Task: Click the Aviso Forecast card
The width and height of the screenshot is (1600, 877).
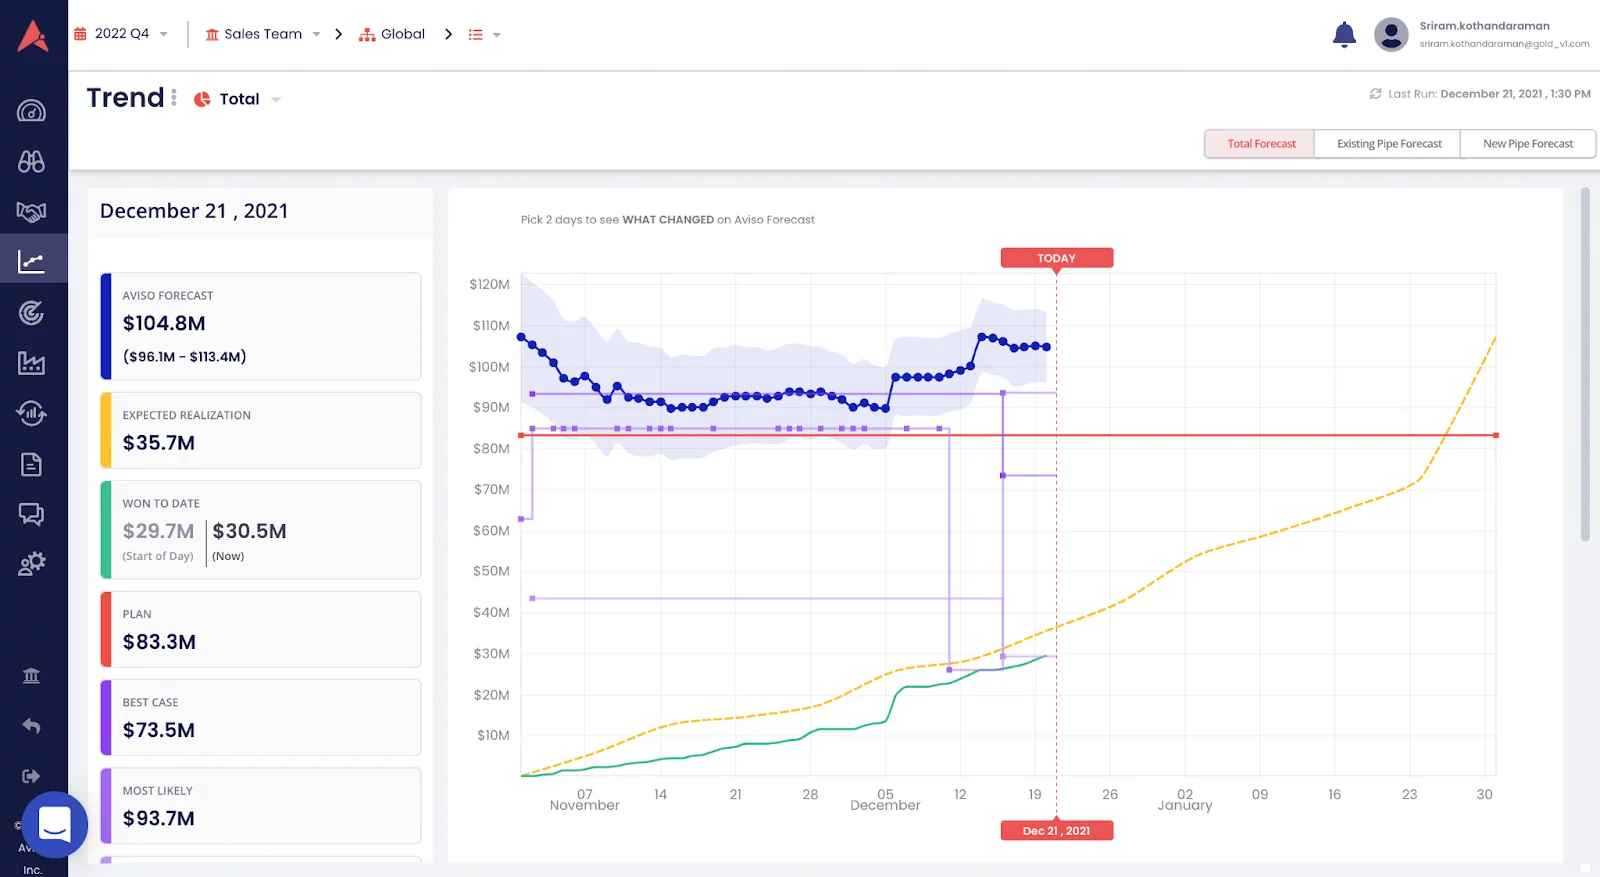Action: tap(260, 326)
